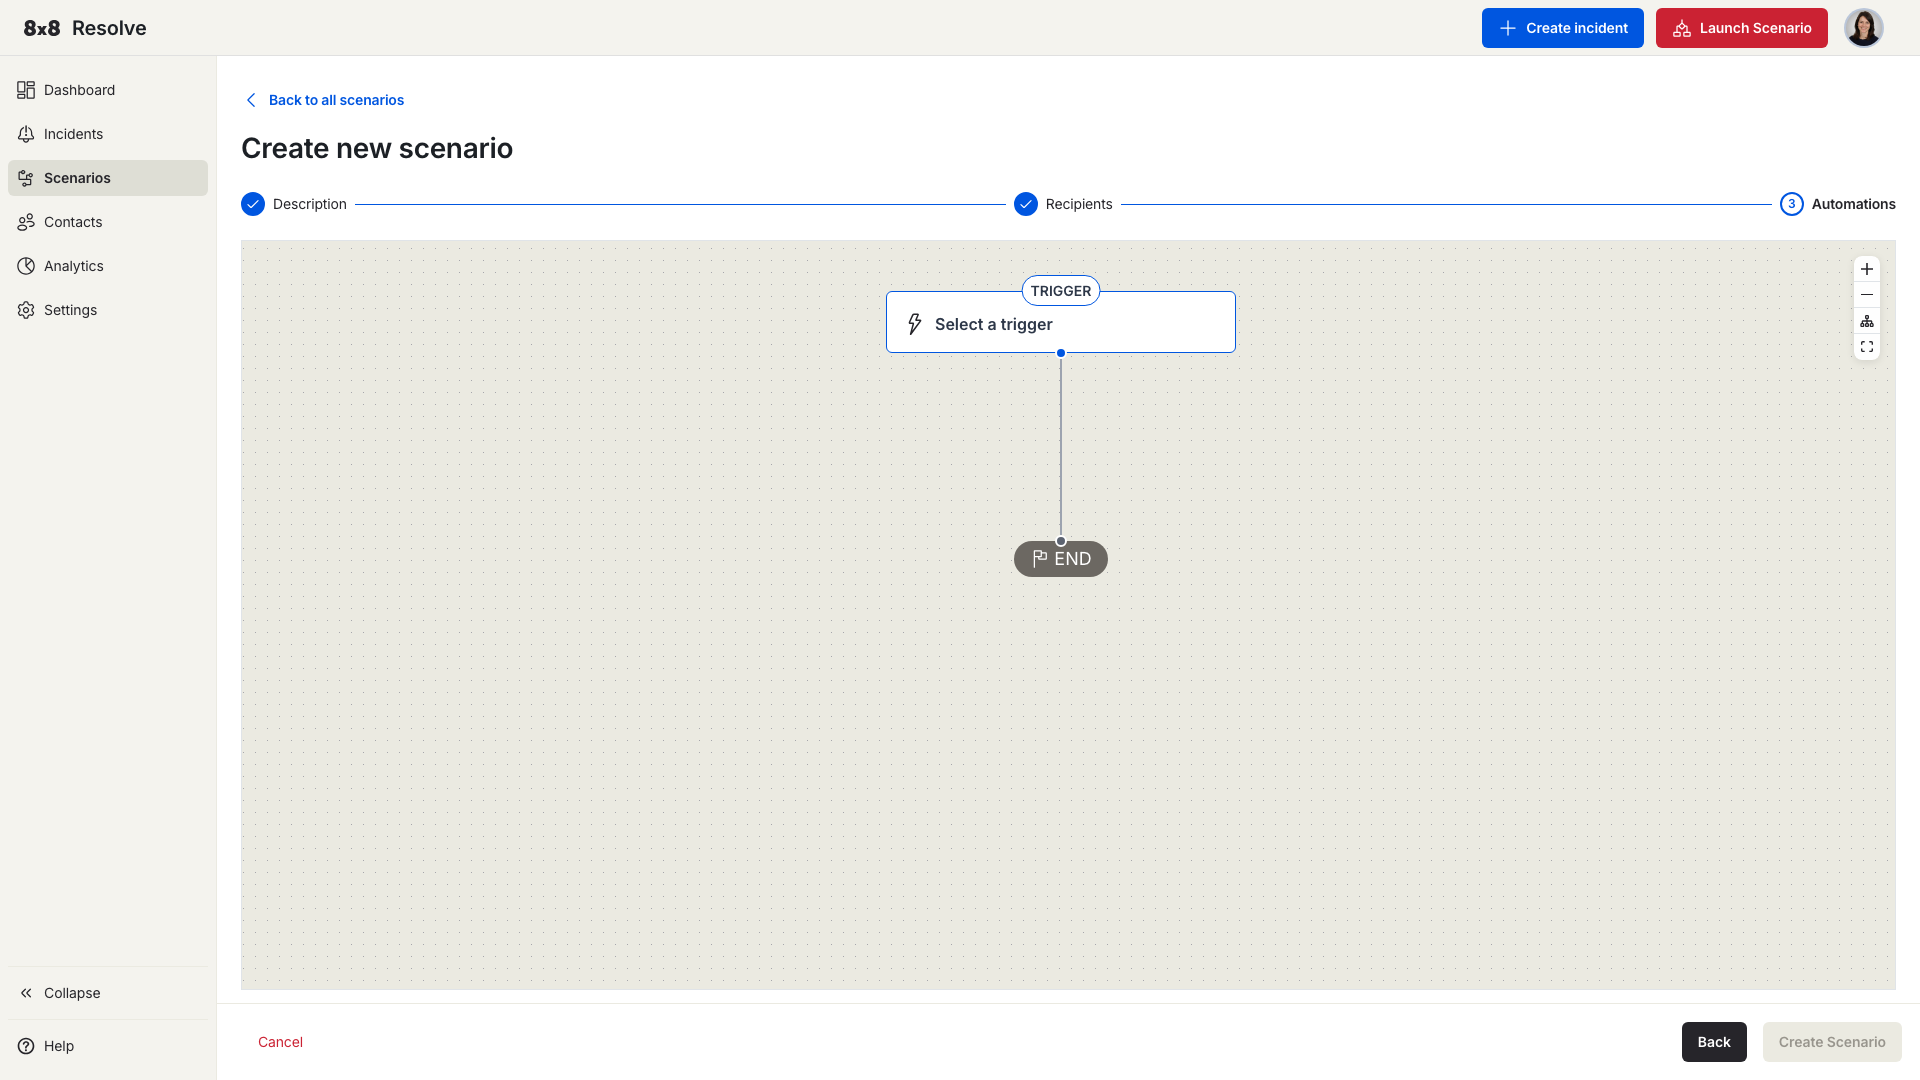
Task: Click the Collapse double-chevron icon
Action: pyautogui.click(x=26, y=993)
